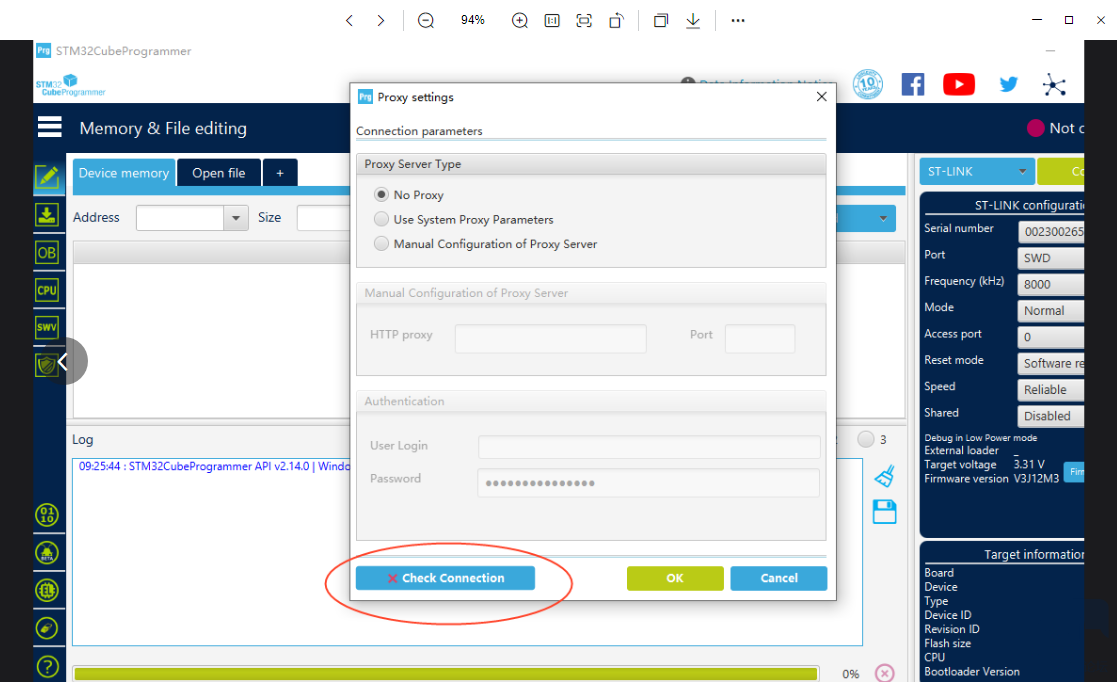Click the green progress bar

[x=446, y=673]
